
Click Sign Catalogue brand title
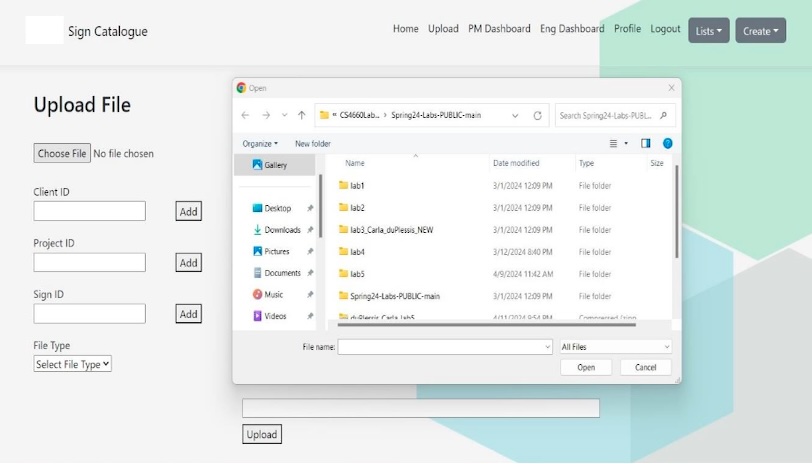pyautogui.click(x=108, y=32)
